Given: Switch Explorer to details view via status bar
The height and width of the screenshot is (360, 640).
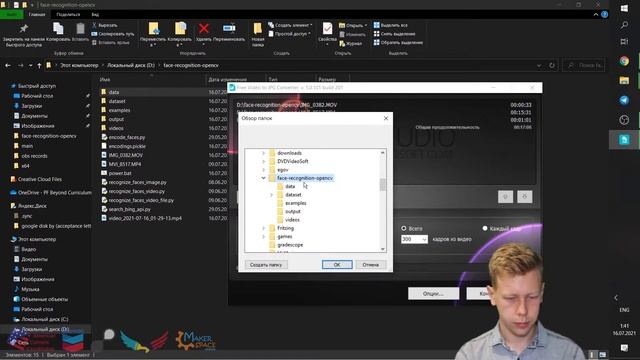Looking at the screenshot, I should point(592,355).
